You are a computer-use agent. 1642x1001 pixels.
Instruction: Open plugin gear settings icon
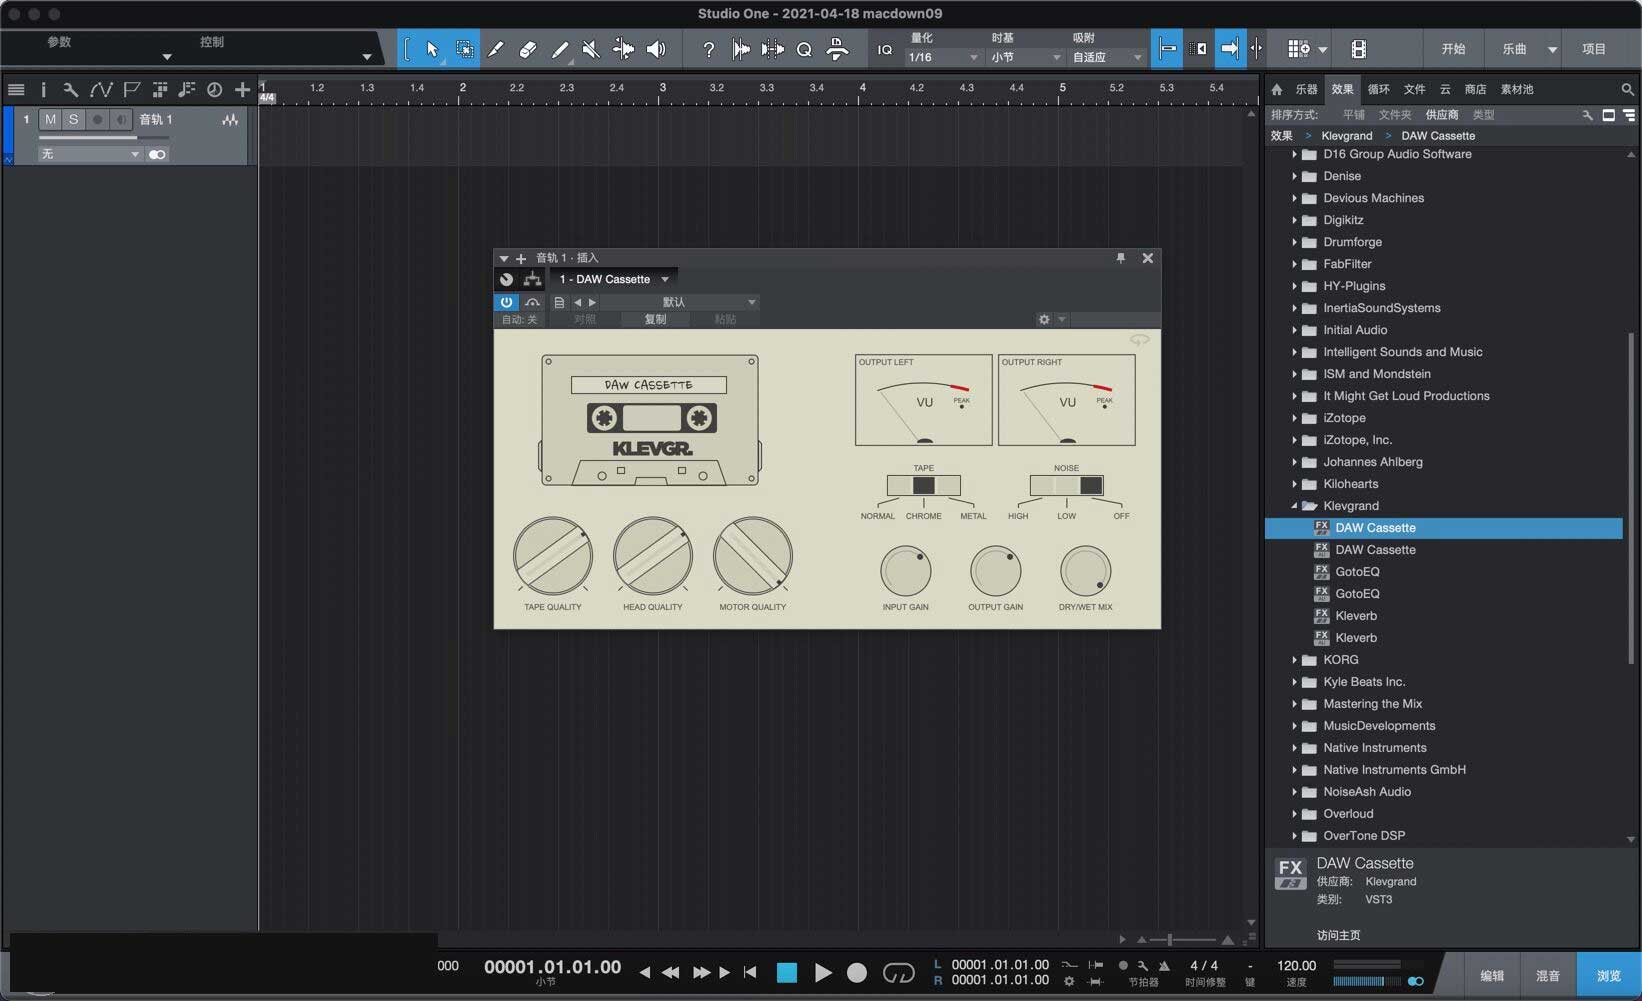(1044, 319)
